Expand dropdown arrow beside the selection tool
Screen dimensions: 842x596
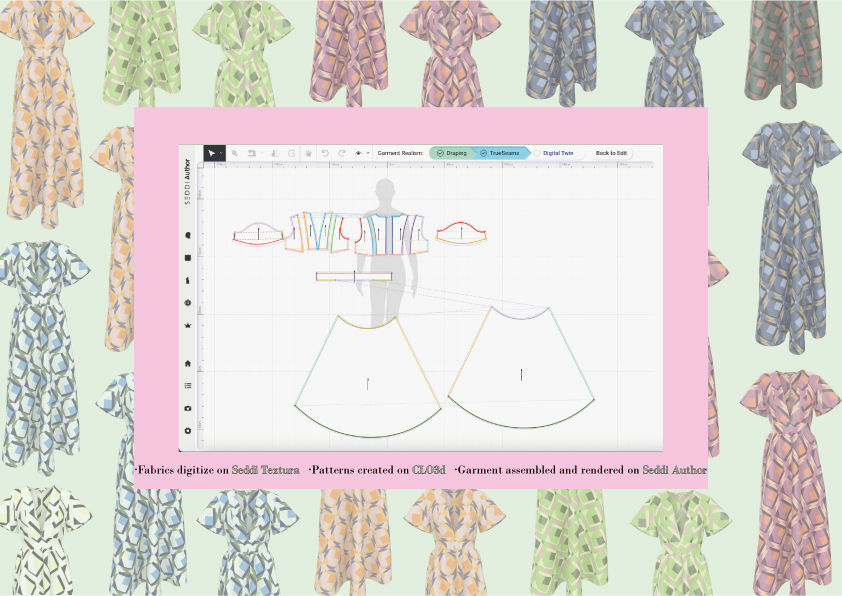tap(222, 153)
